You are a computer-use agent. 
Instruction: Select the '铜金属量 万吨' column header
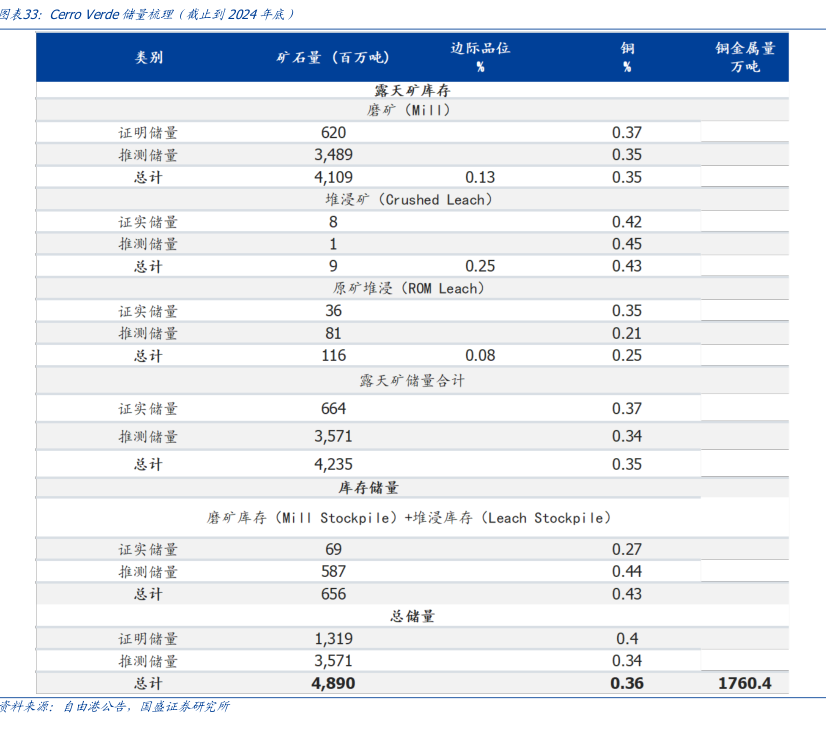(745, 57)
